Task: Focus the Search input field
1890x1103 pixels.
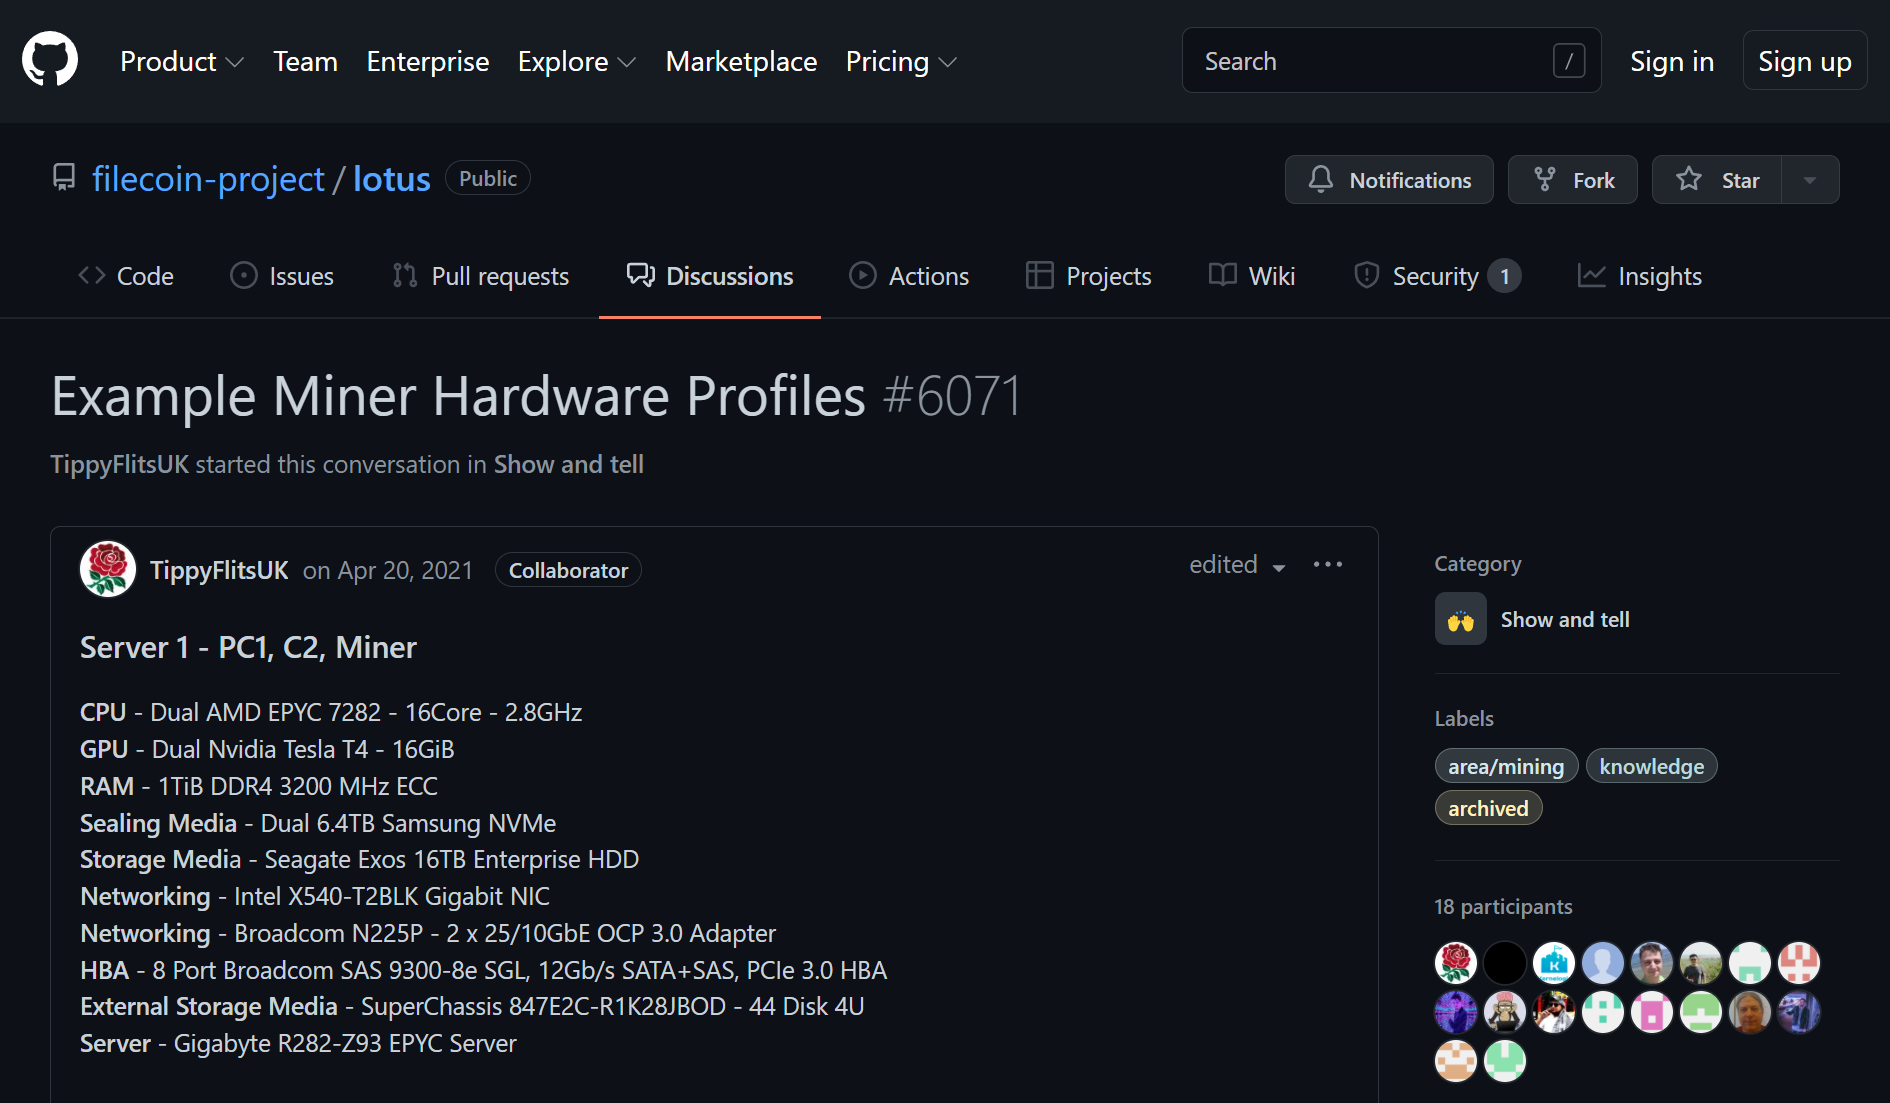Action: (x=1370, y=61)
